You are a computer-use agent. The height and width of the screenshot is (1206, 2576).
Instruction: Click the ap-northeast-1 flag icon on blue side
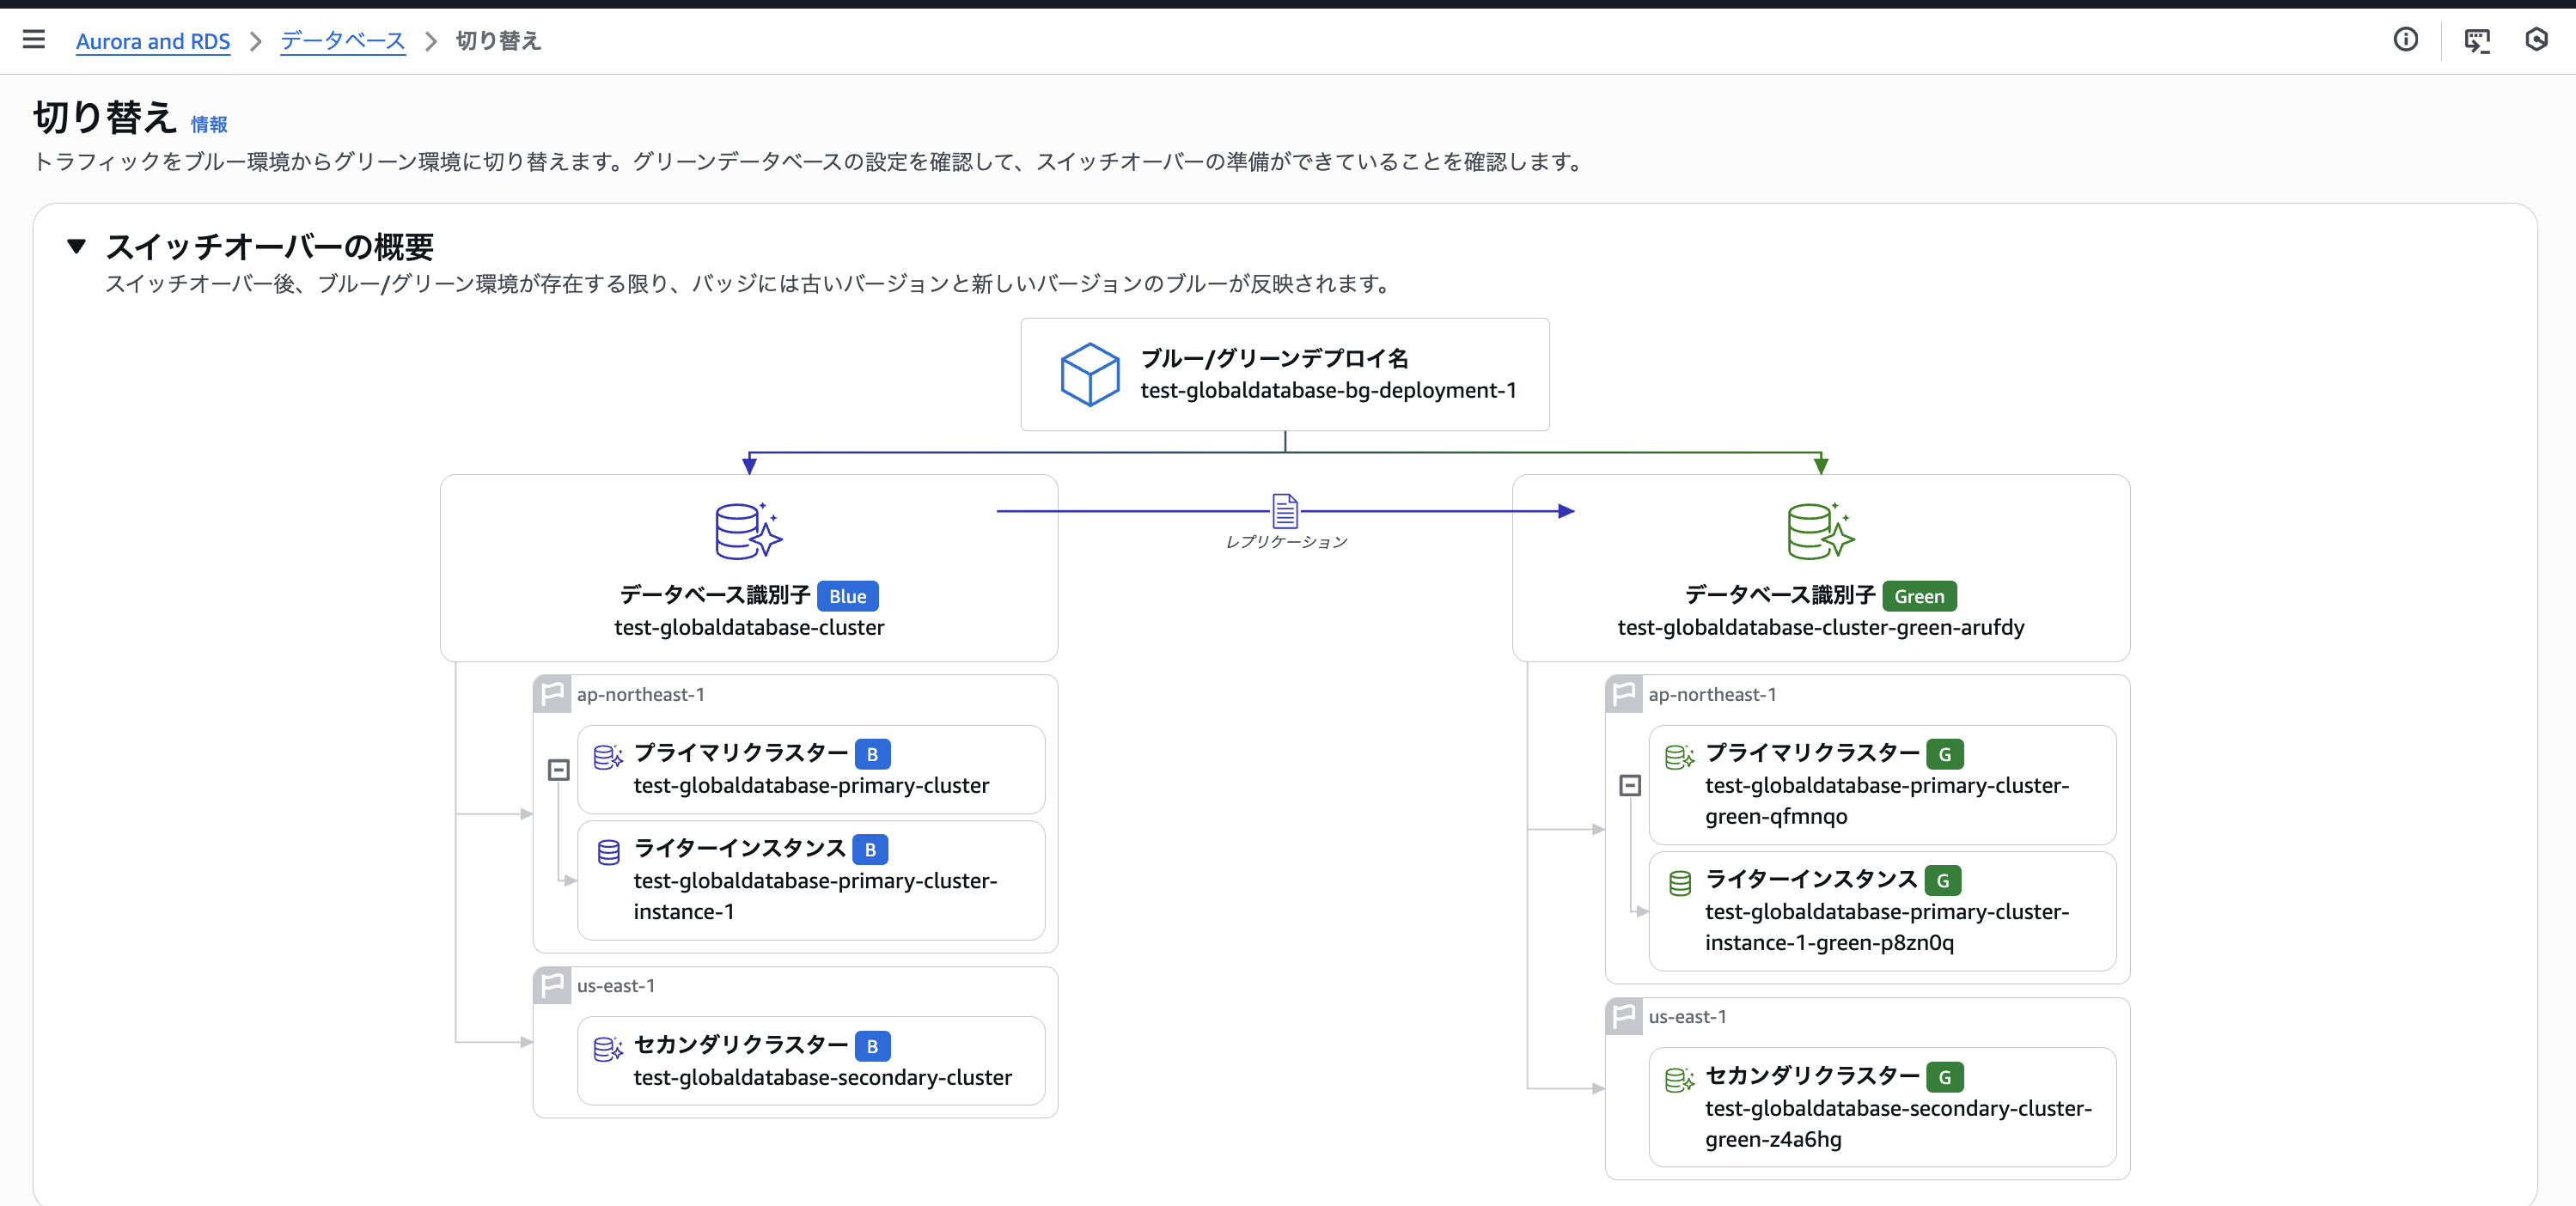553,693
